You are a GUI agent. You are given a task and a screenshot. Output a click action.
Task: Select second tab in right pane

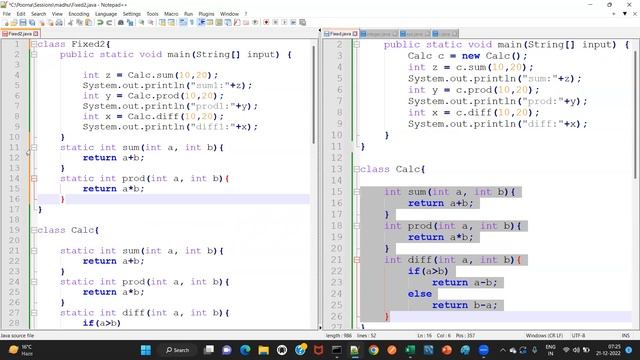click(378, 34)
